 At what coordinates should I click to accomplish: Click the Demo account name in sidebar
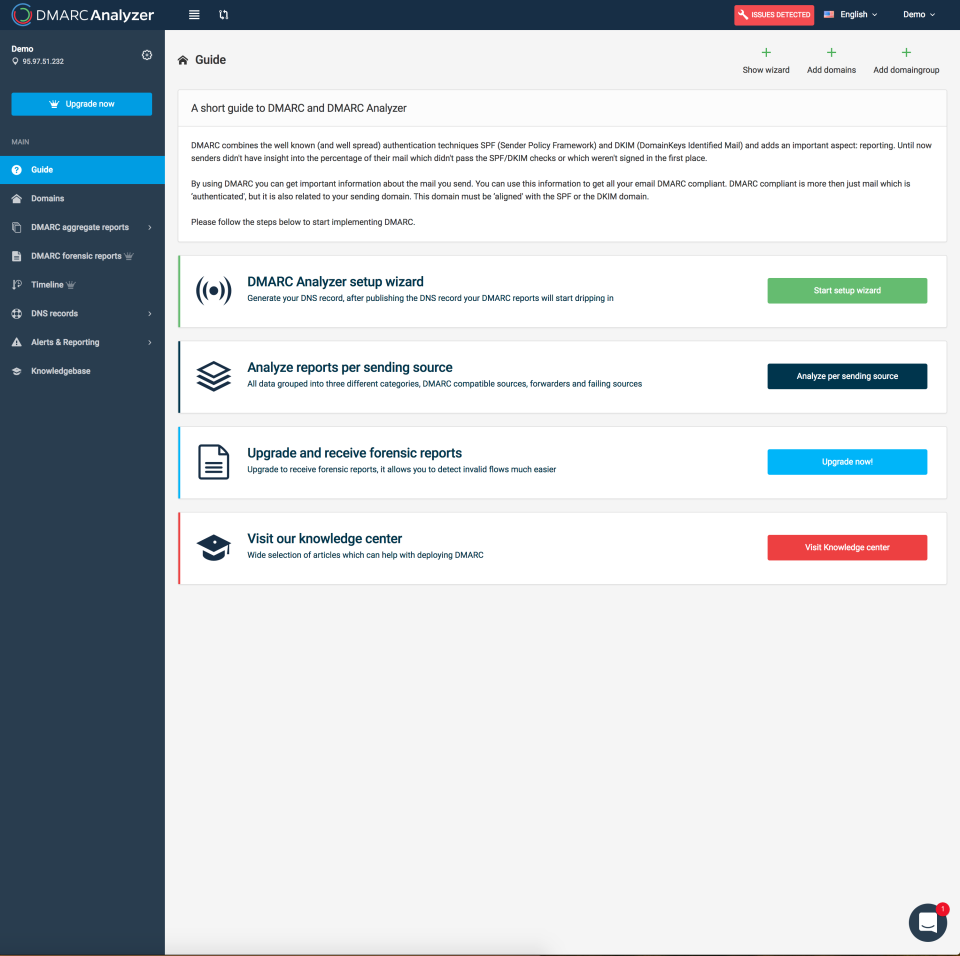pyautogui.click(x=22, y=49)
